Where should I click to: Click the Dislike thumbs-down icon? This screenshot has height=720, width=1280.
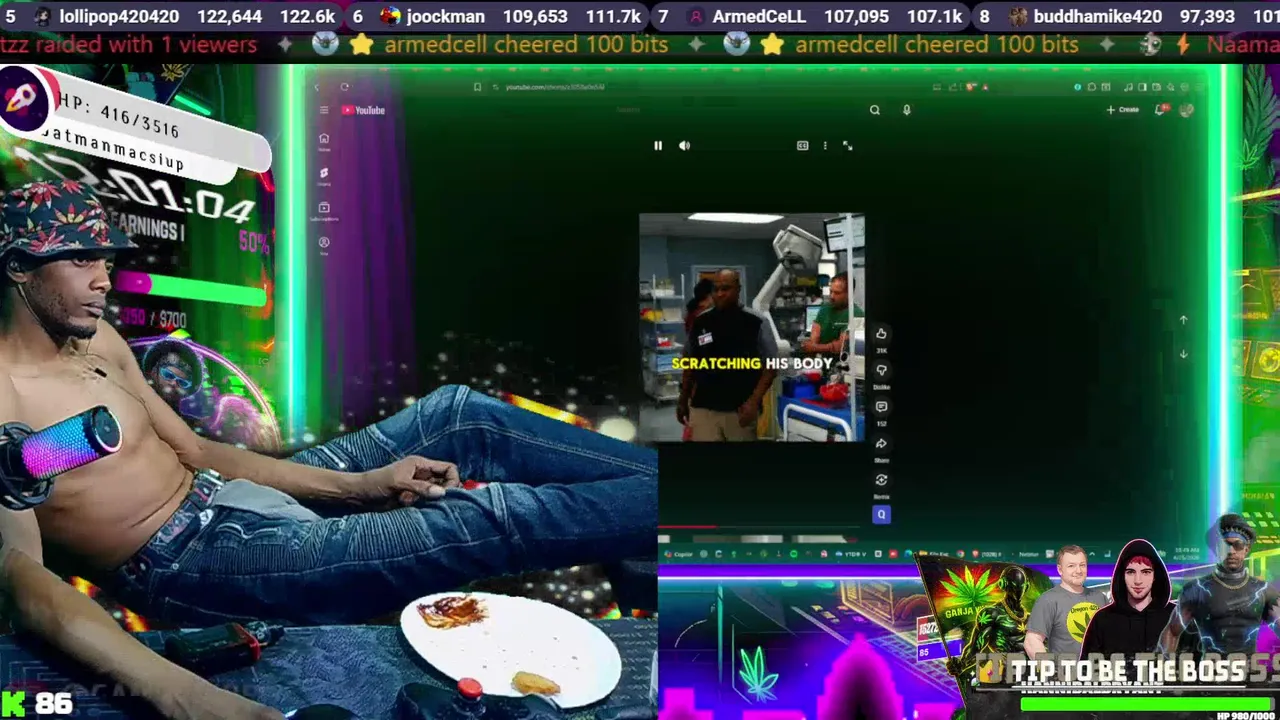coord(881,370)
